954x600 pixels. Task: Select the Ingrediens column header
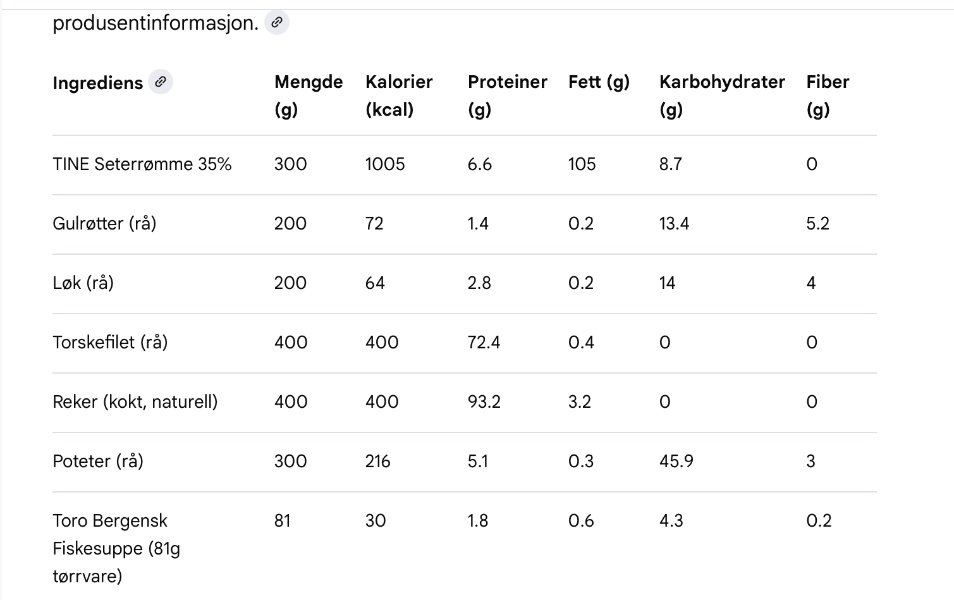97,83
